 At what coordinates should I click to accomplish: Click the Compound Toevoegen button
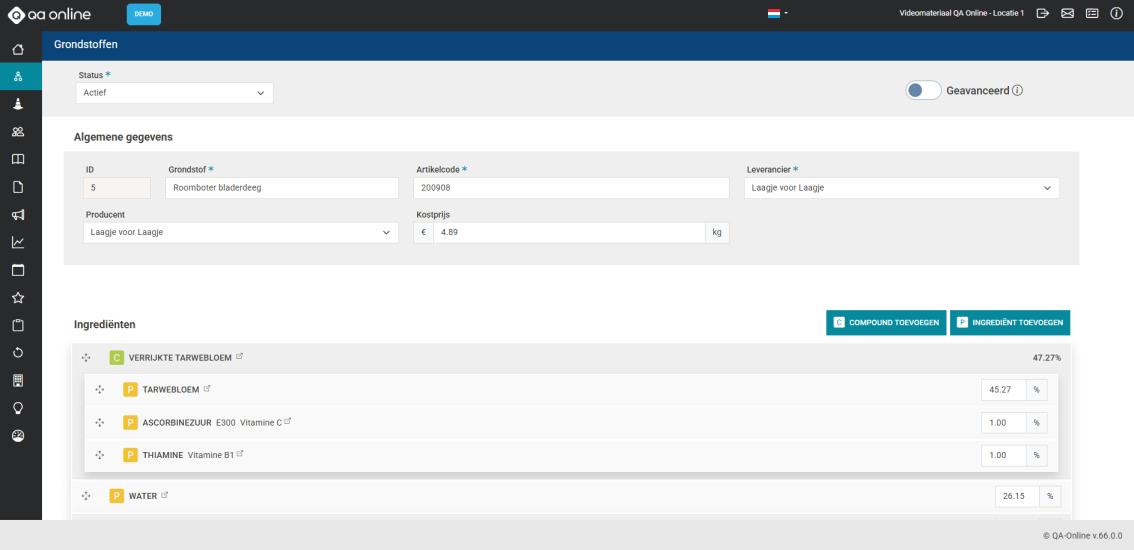pos(886,322)
